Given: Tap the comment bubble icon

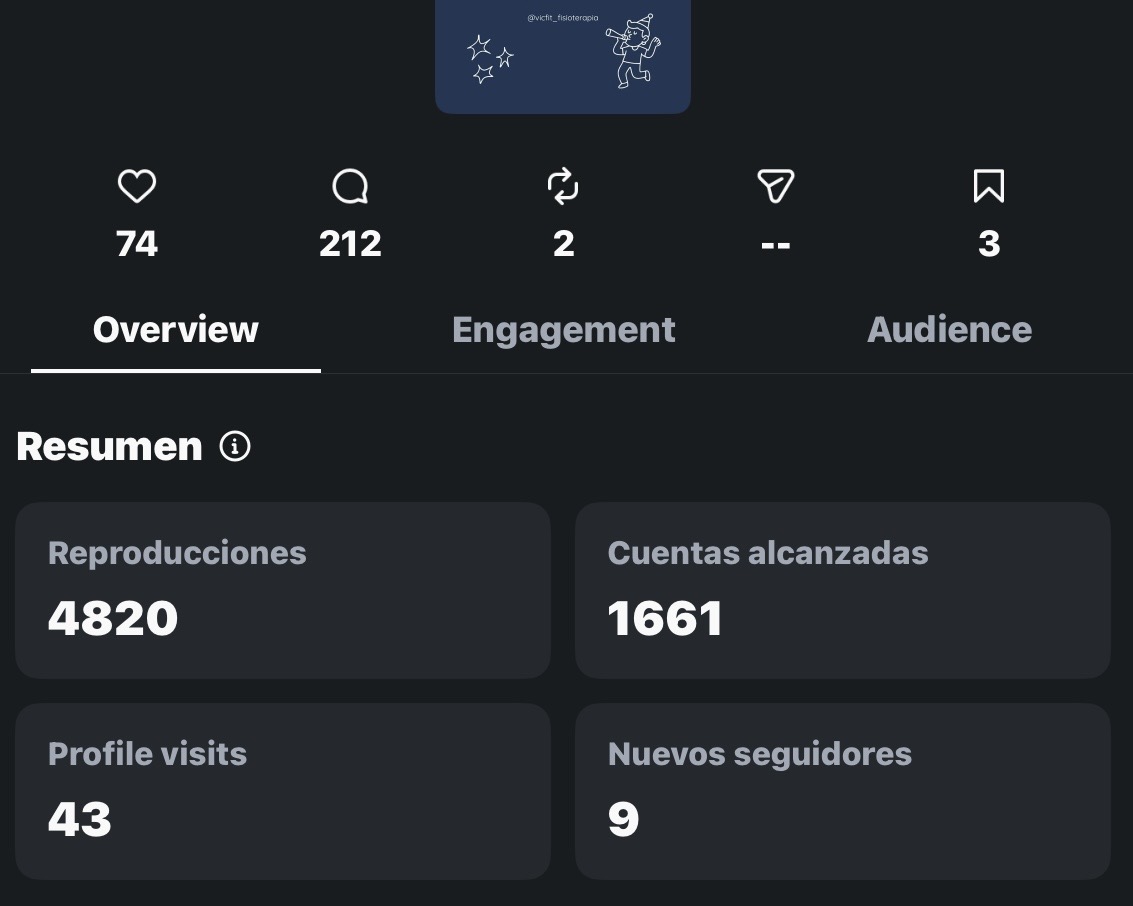Looking at the screenshot, I should point(350,186).
